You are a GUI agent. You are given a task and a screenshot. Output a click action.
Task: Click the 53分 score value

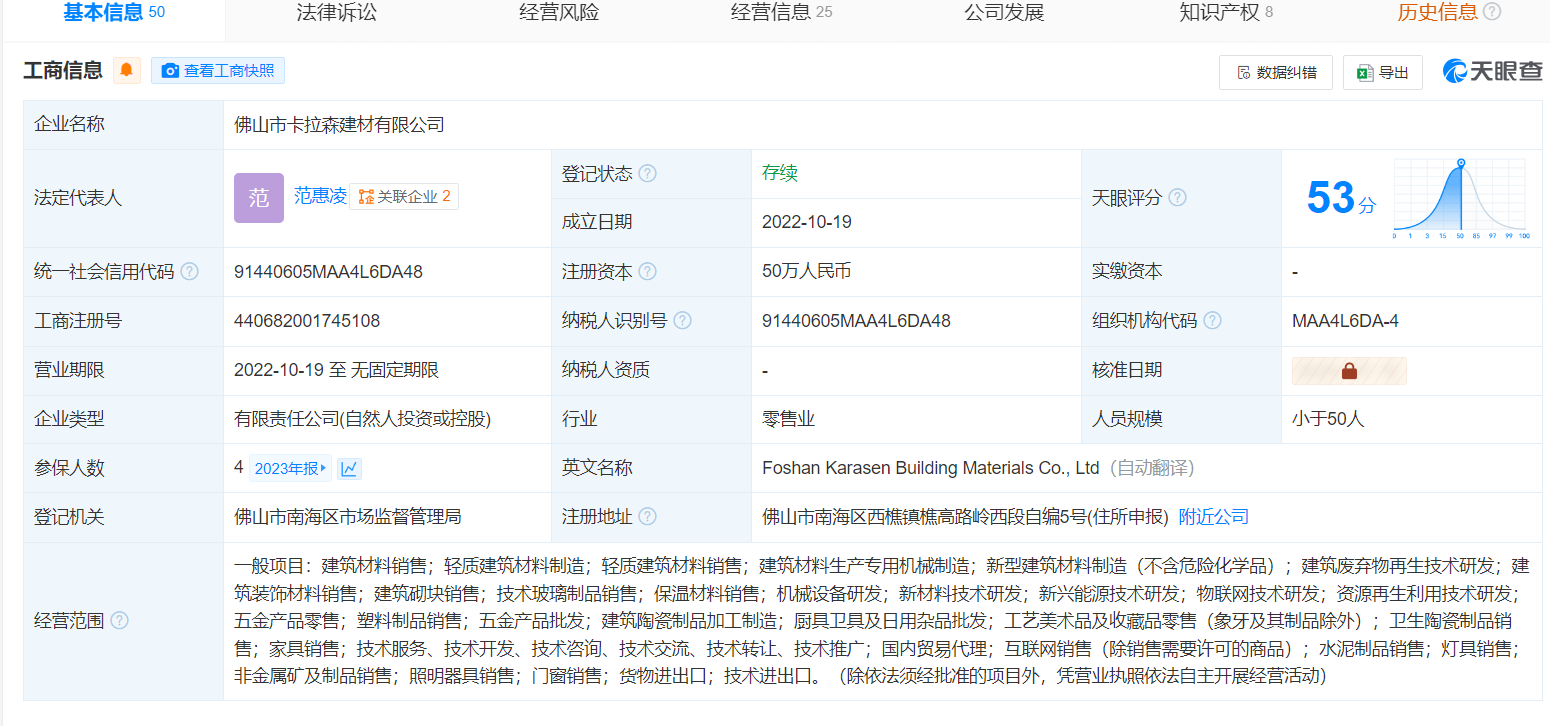pyautogui.click(x=1341, y=198)
